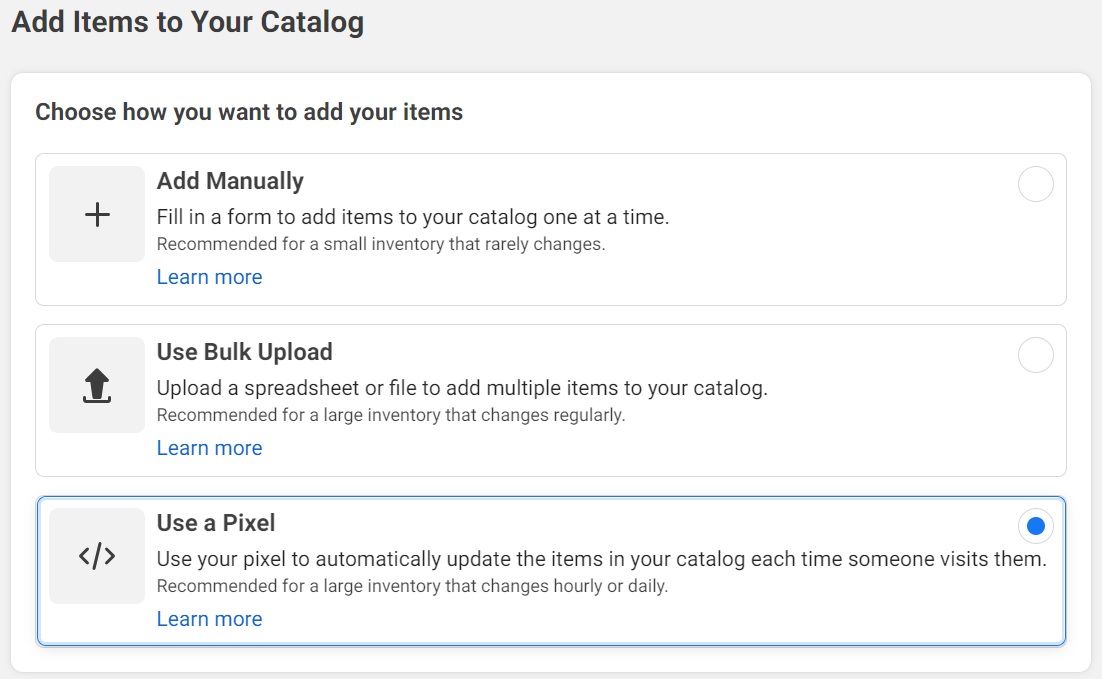1102x679 pixels.
Task: Click the Add Manually option title
Action: pyautogui.click(x=230, y=181)
